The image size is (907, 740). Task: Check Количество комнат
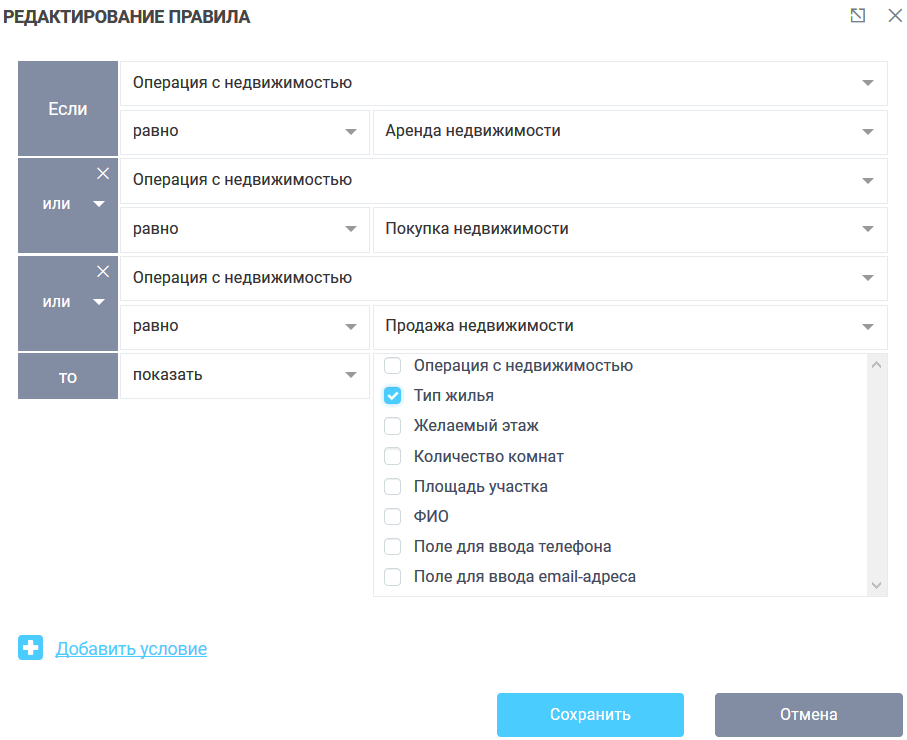click(392, 456)
